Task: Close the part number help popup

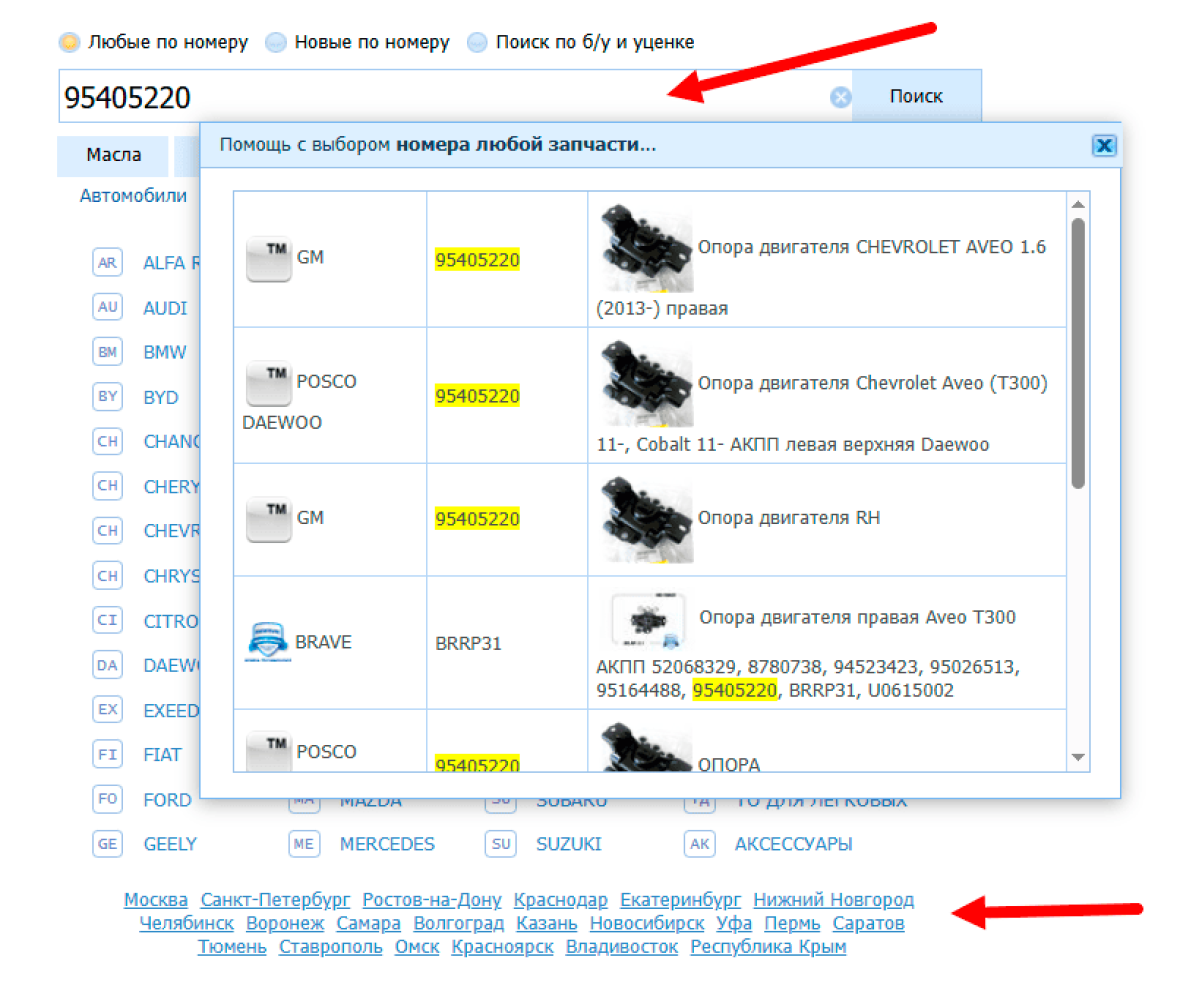Action: pos(1104,145)
